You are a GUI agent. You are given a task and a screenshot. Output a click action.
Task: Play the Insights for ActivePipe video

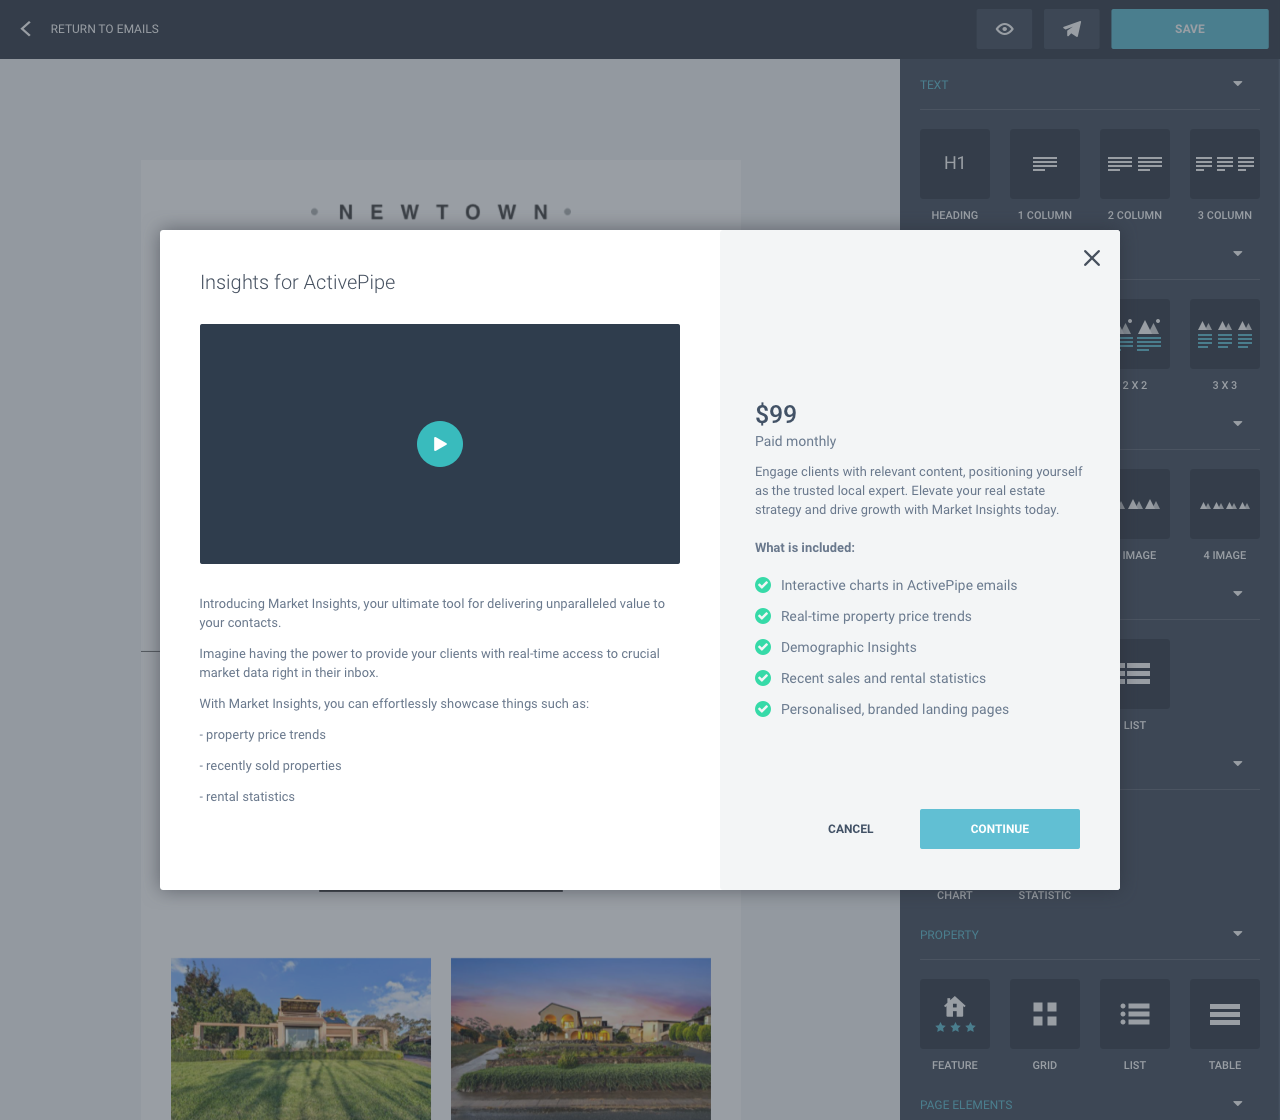pos(440,444)
